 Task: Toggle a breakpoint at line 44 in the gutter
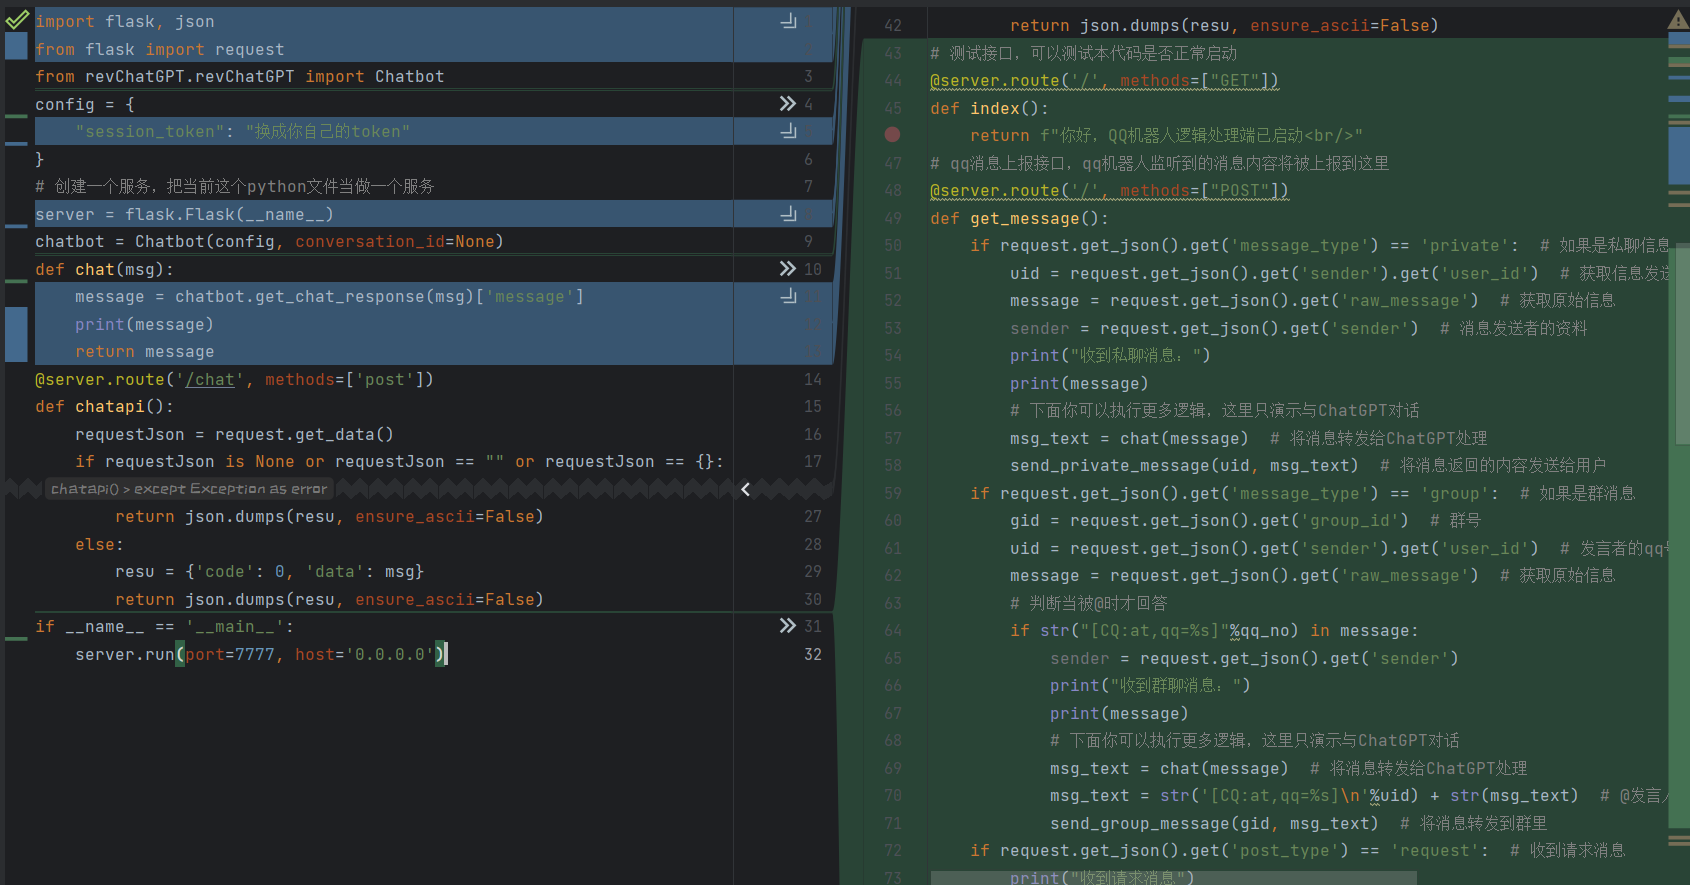(893, 80)
